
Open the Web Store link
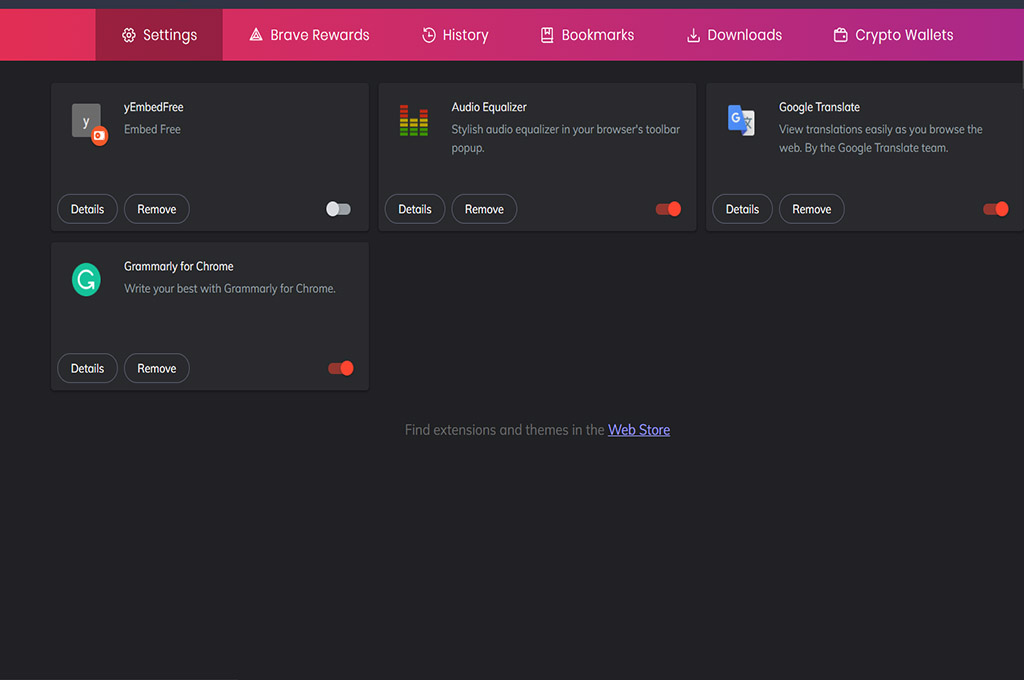639,430
